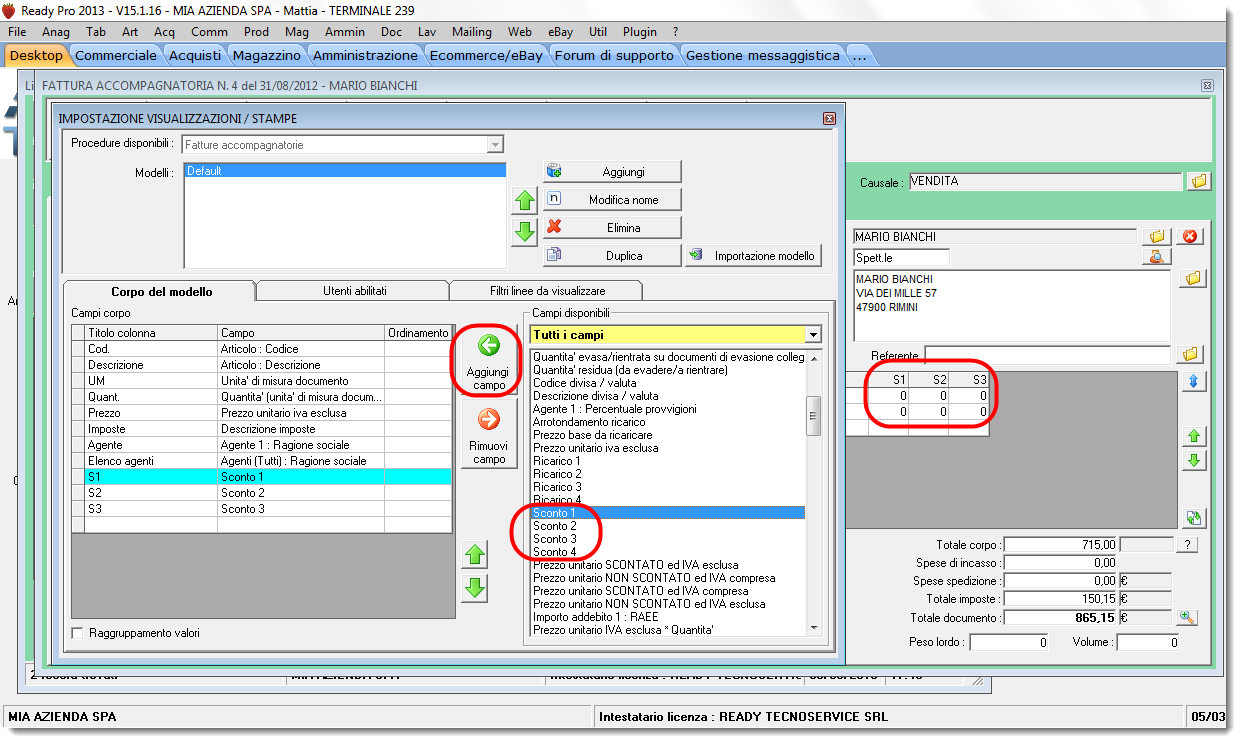Viewport: 1241px width, 743px height.
Task: Click the Modifica nome button
Action: [x=612, y=199]
